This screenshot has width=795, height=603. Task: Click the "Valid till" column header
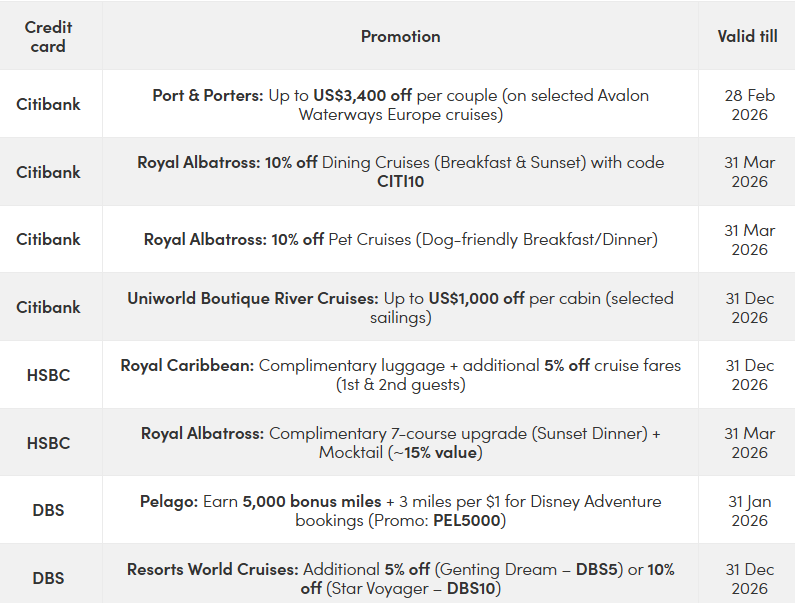pyautogui.click(x=747, y=36)
